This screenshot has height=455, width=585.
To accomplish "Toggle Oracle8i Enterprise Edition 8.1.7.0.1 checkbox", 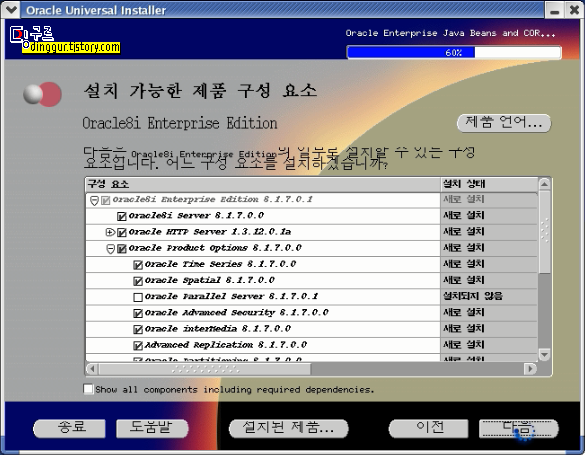I will click(x=106, y=201).
